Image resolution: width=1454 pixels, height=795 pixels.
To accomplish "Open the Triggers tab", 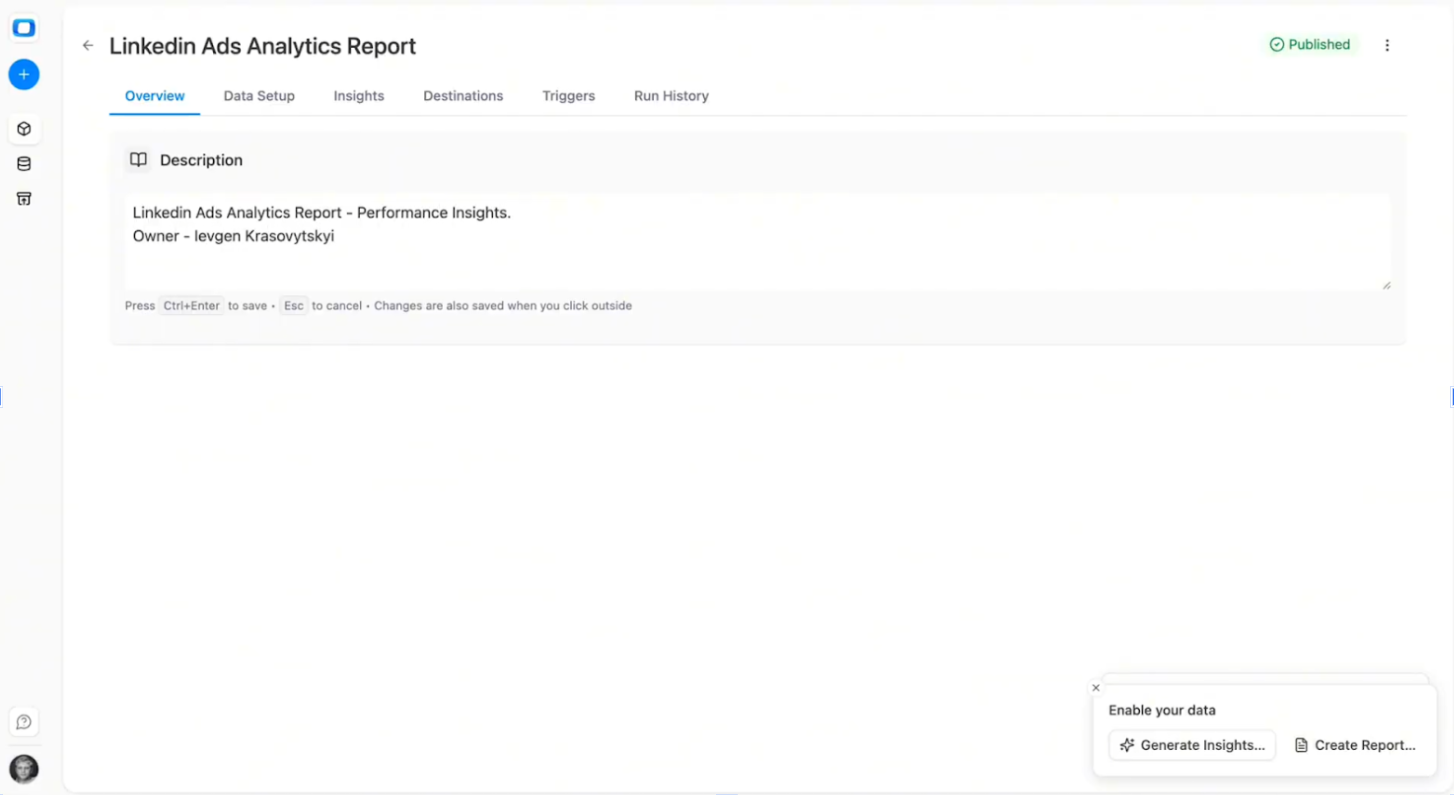I will pos(568,95).
